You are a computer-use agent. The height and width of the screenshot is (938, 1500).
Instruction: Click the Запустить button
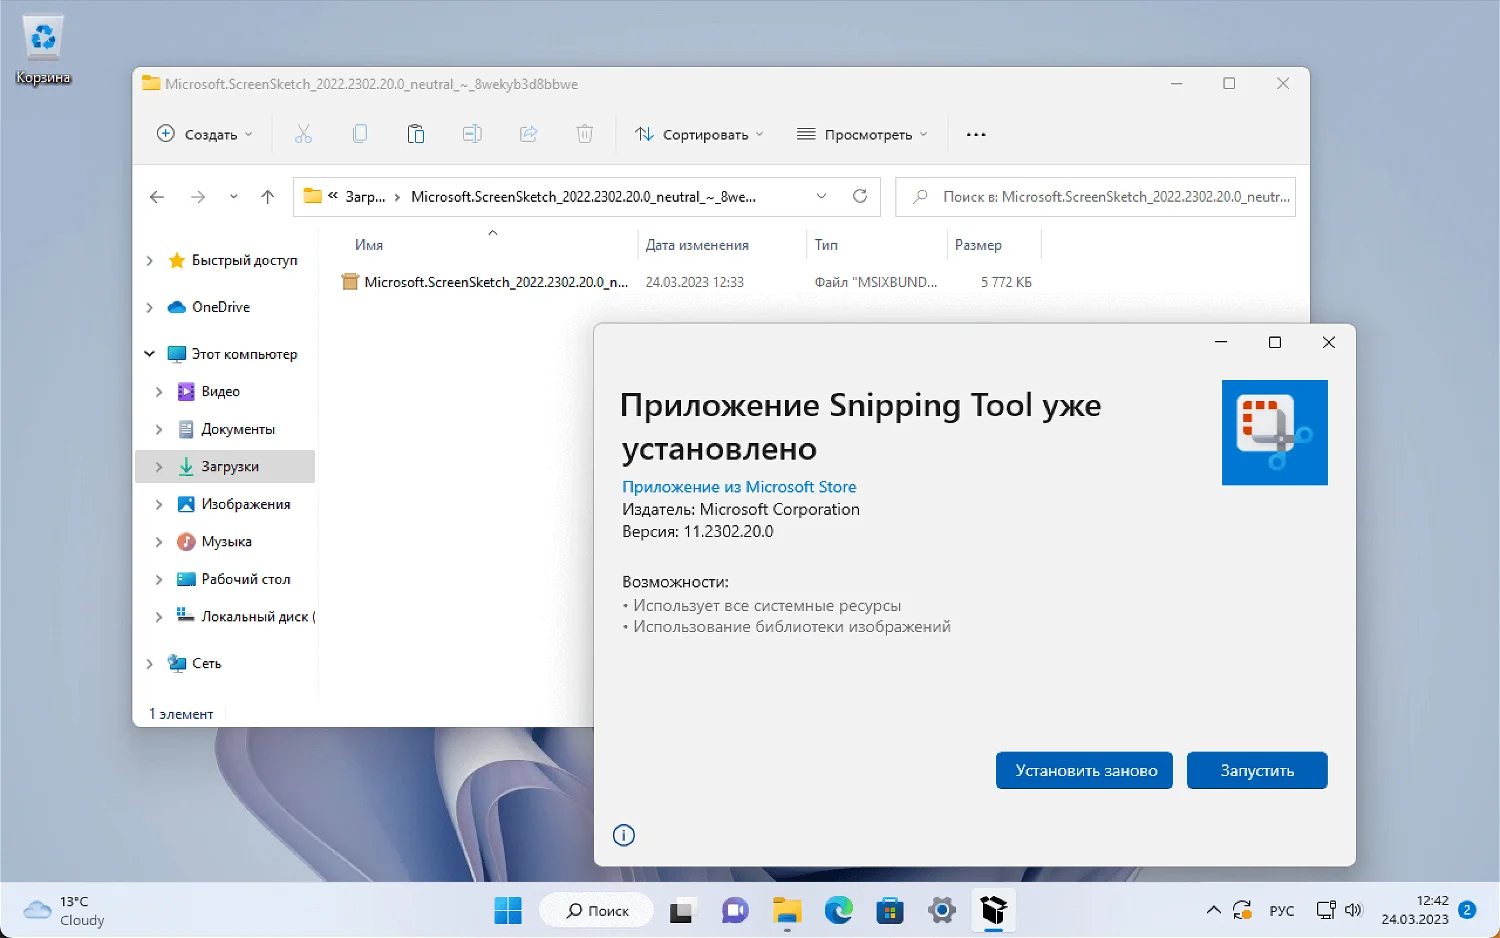pyautogui.click(x=1256, y=770)
